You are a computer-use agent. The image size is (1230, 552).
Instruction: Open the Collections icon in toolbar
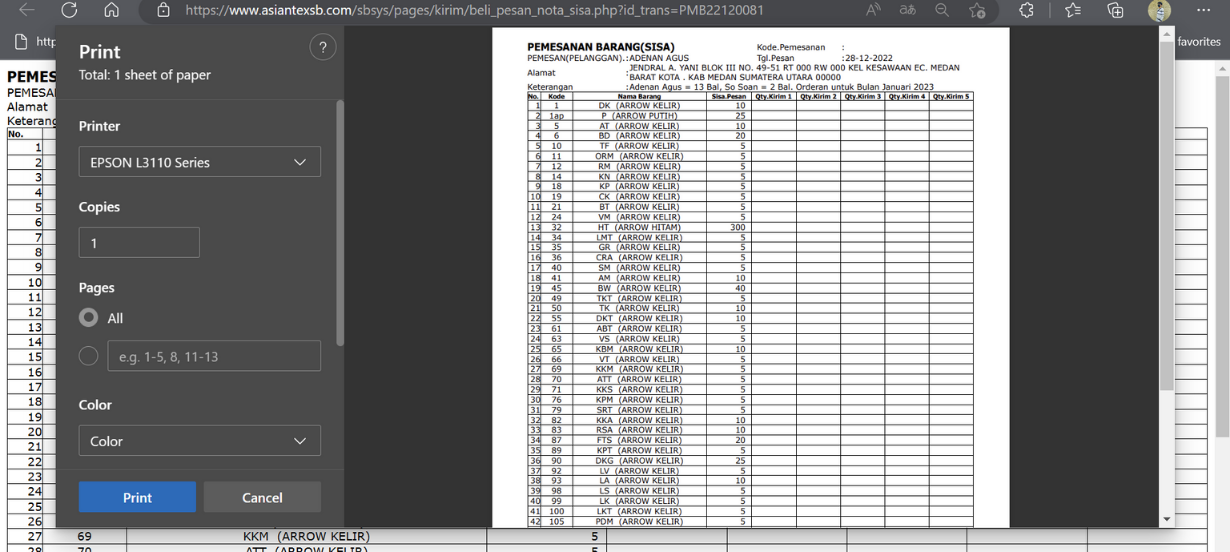1115,10
